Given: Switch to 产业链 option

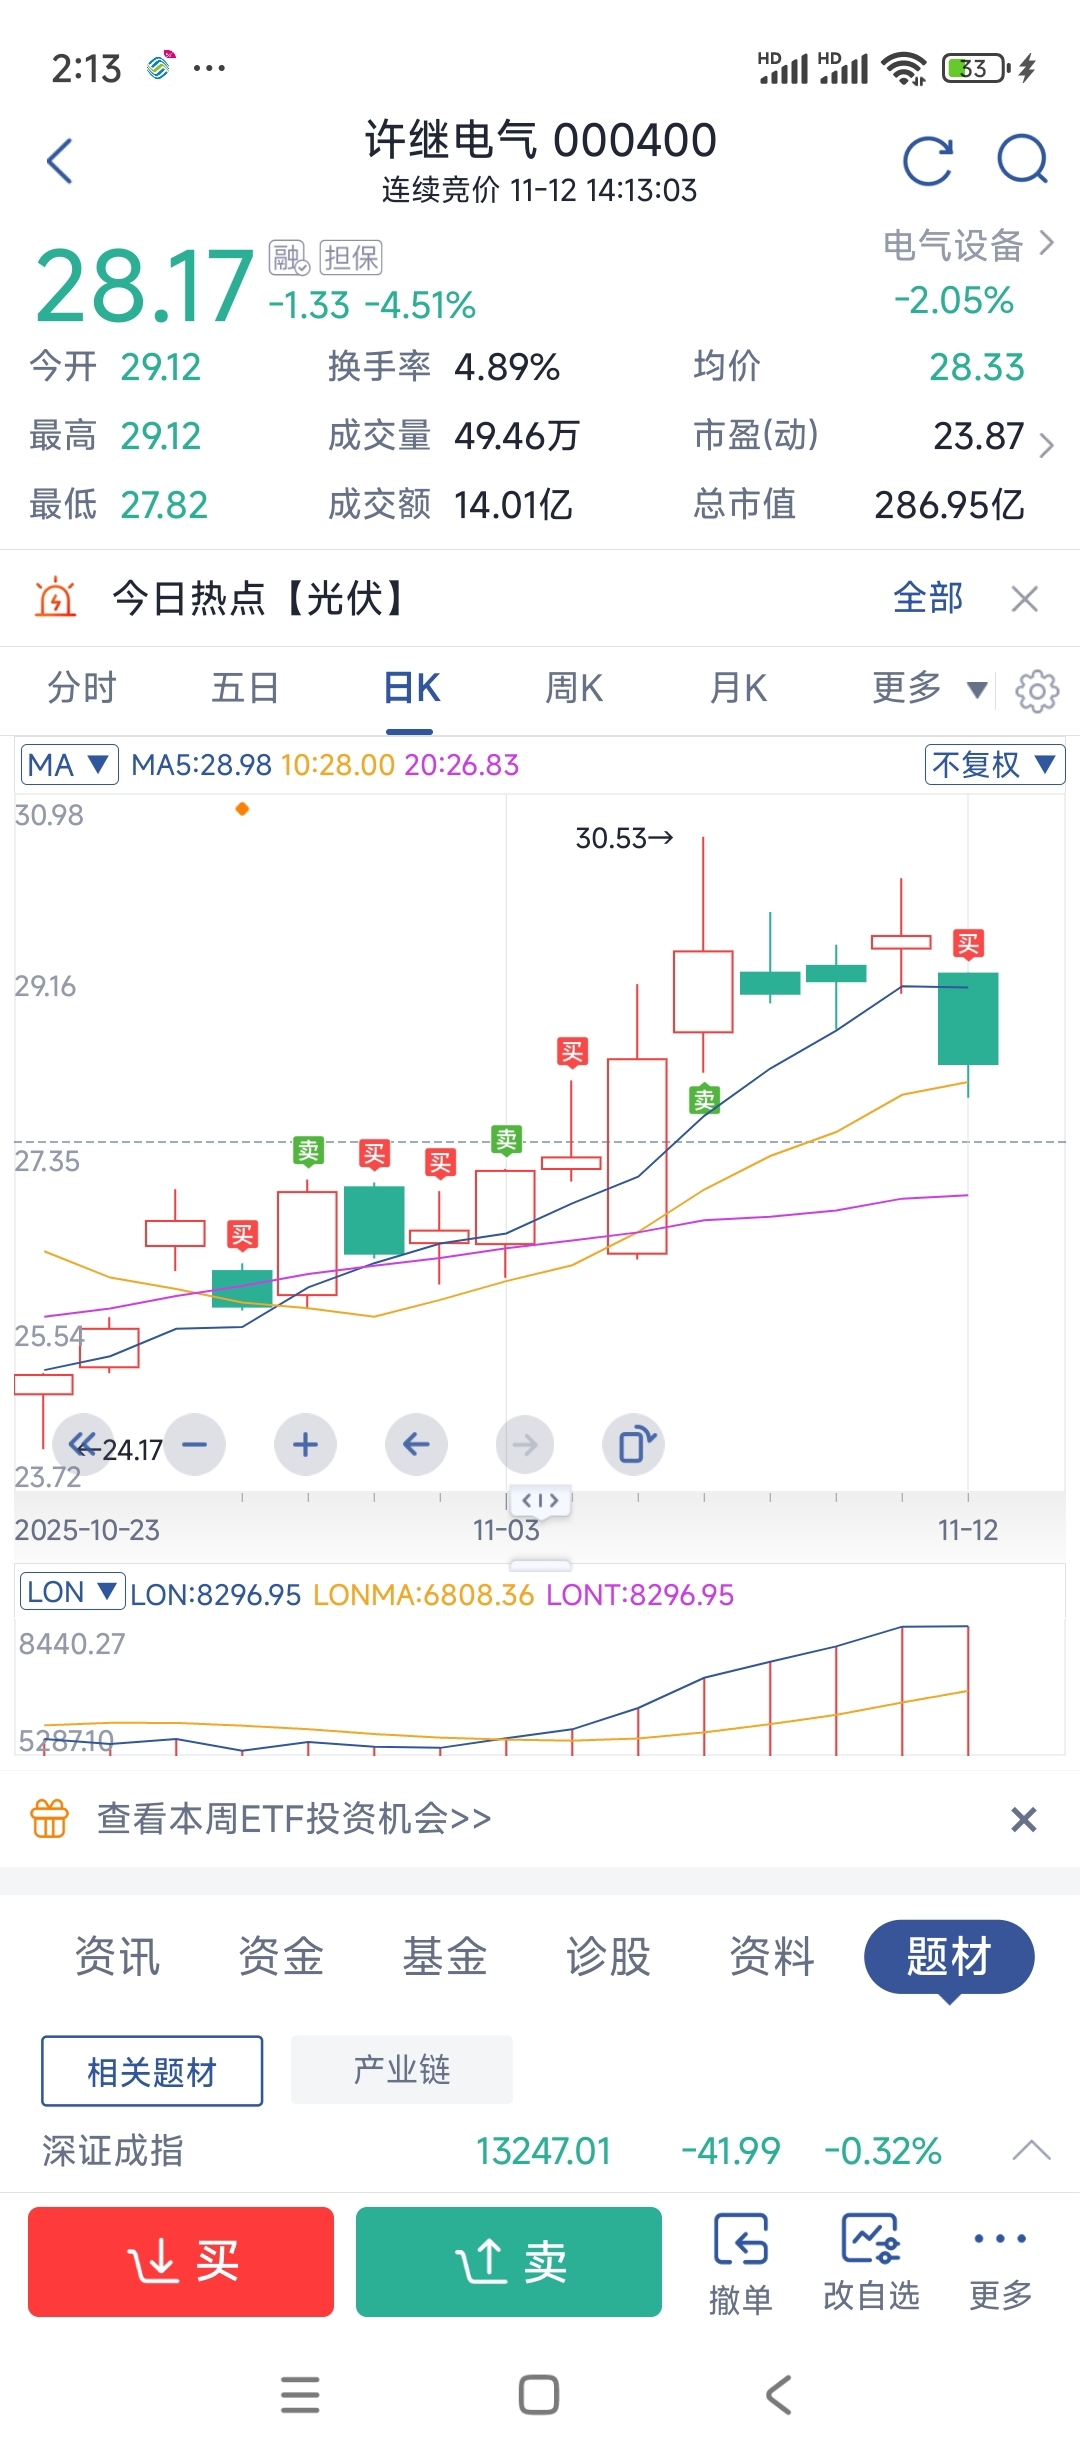Looking at the screenshot, I should pos(401,2069).
